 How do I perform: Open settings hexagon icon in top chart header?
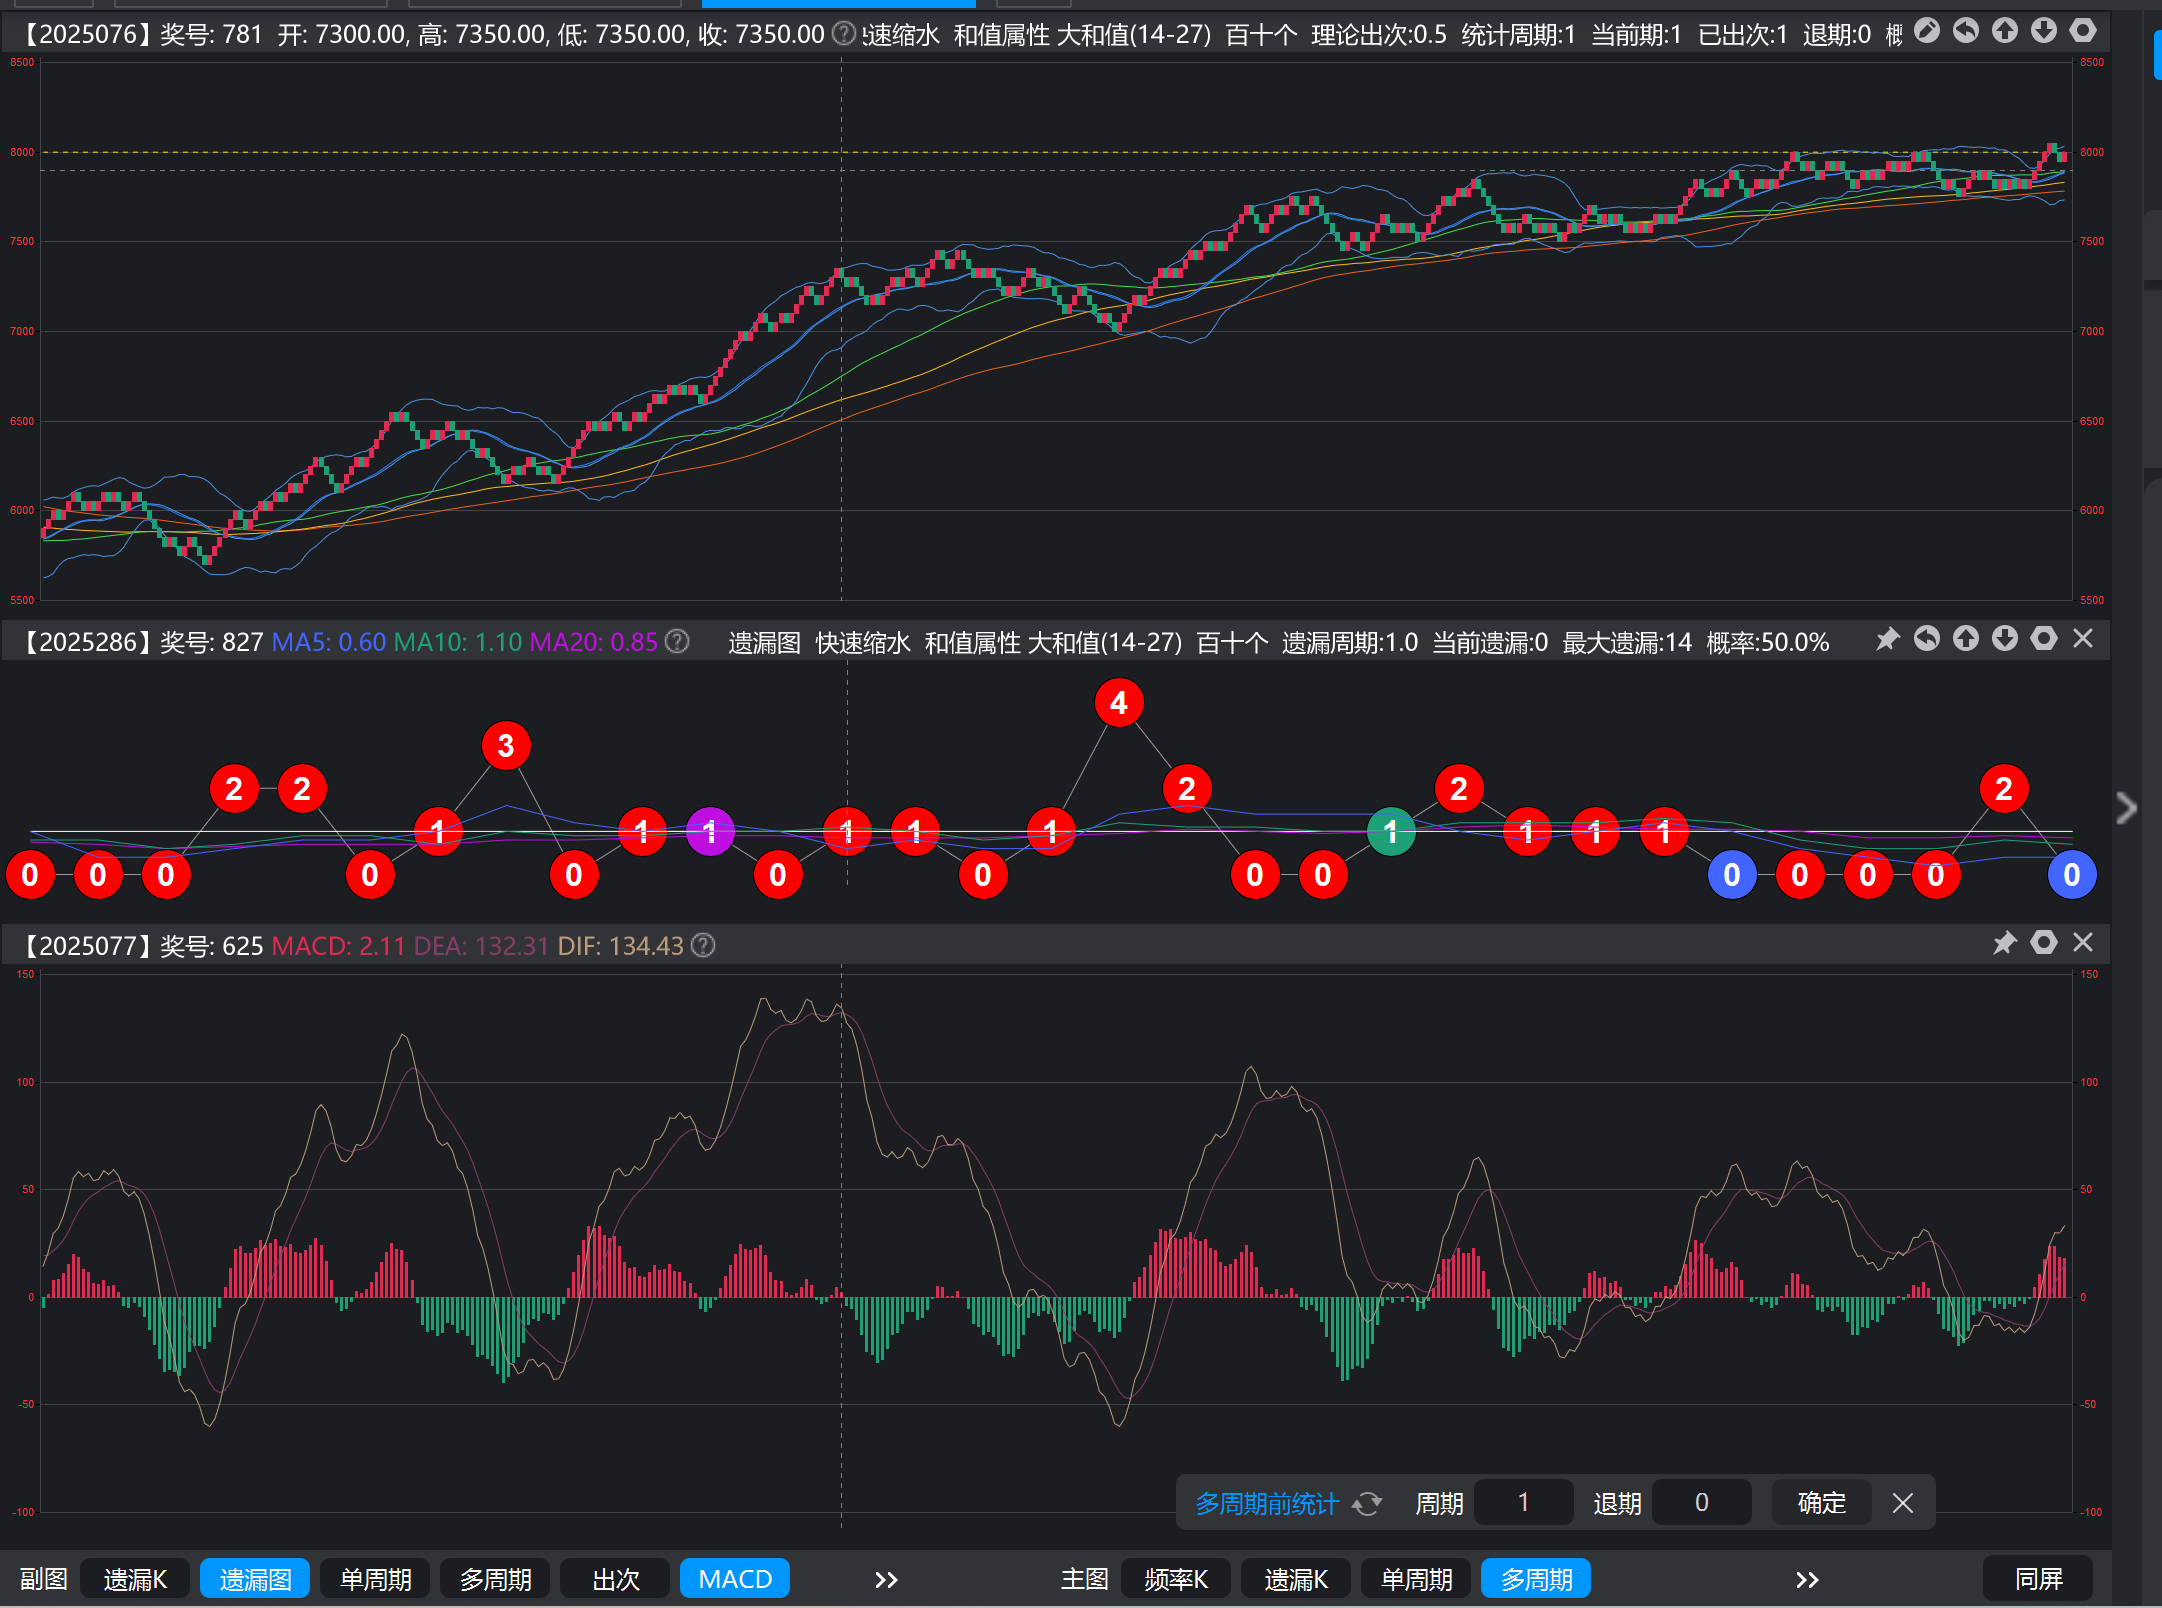(x=2082, y=31)
